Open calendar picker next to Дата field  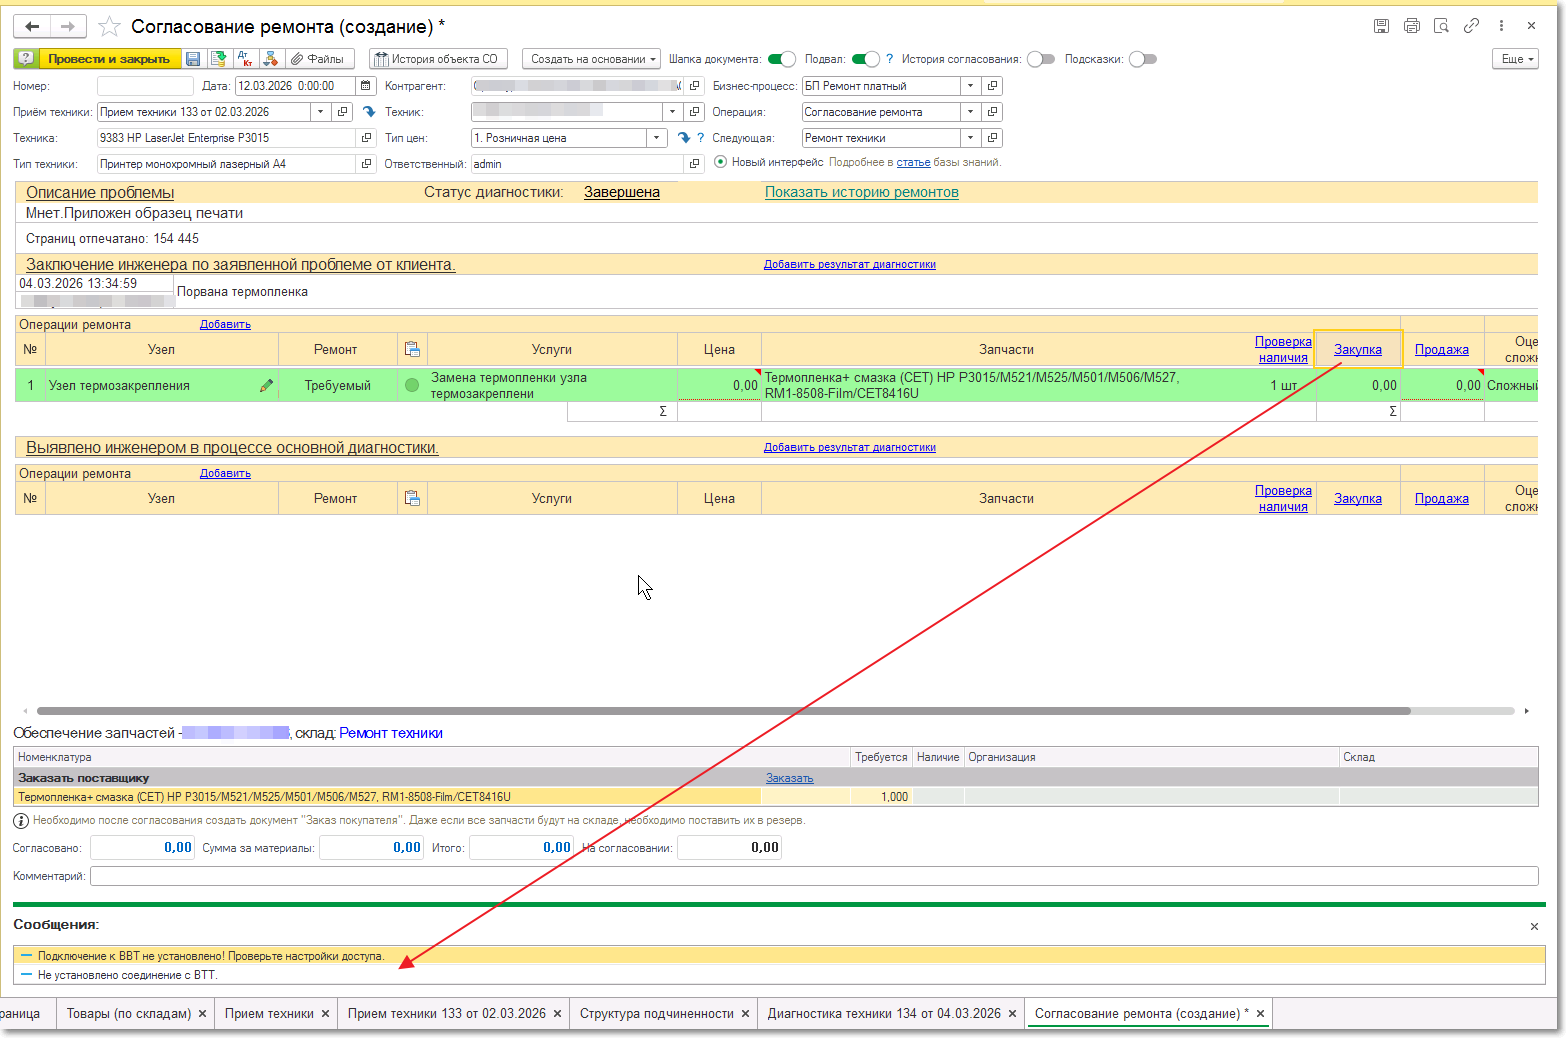click(366, 86)
